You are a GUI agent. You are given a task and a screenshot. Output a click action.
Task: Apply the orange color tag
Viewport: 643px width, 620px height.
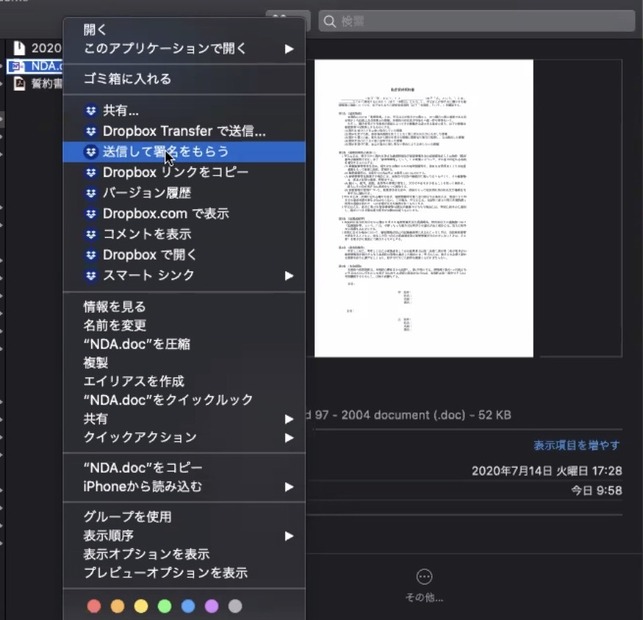[117, 606]
